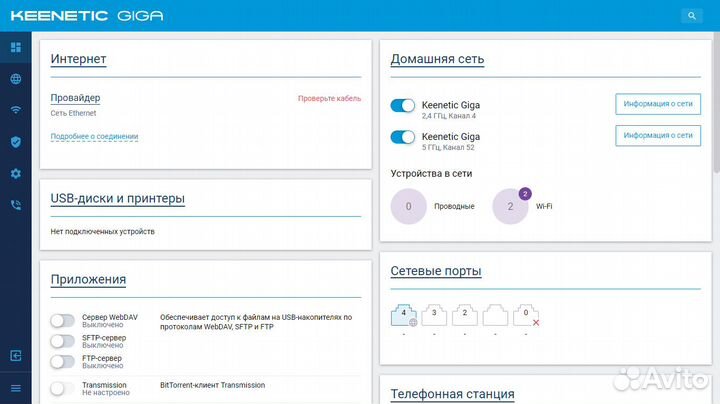Click the 2,4 ГГц, Канал 4 text
Screen dimensions: 720x404
point(449,116)
